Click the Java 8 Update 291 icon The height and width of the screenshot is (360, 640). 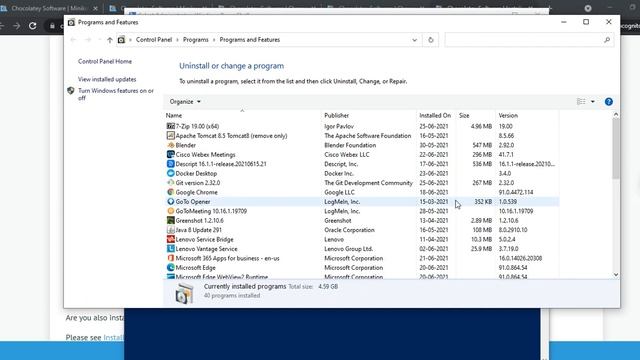click(x=171, y=230)
